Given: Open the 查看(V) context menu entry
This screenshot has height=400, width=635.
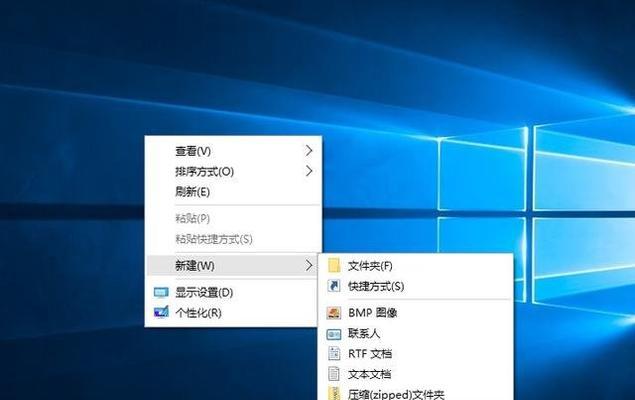Looking at the screenshot, I should 233,151.
